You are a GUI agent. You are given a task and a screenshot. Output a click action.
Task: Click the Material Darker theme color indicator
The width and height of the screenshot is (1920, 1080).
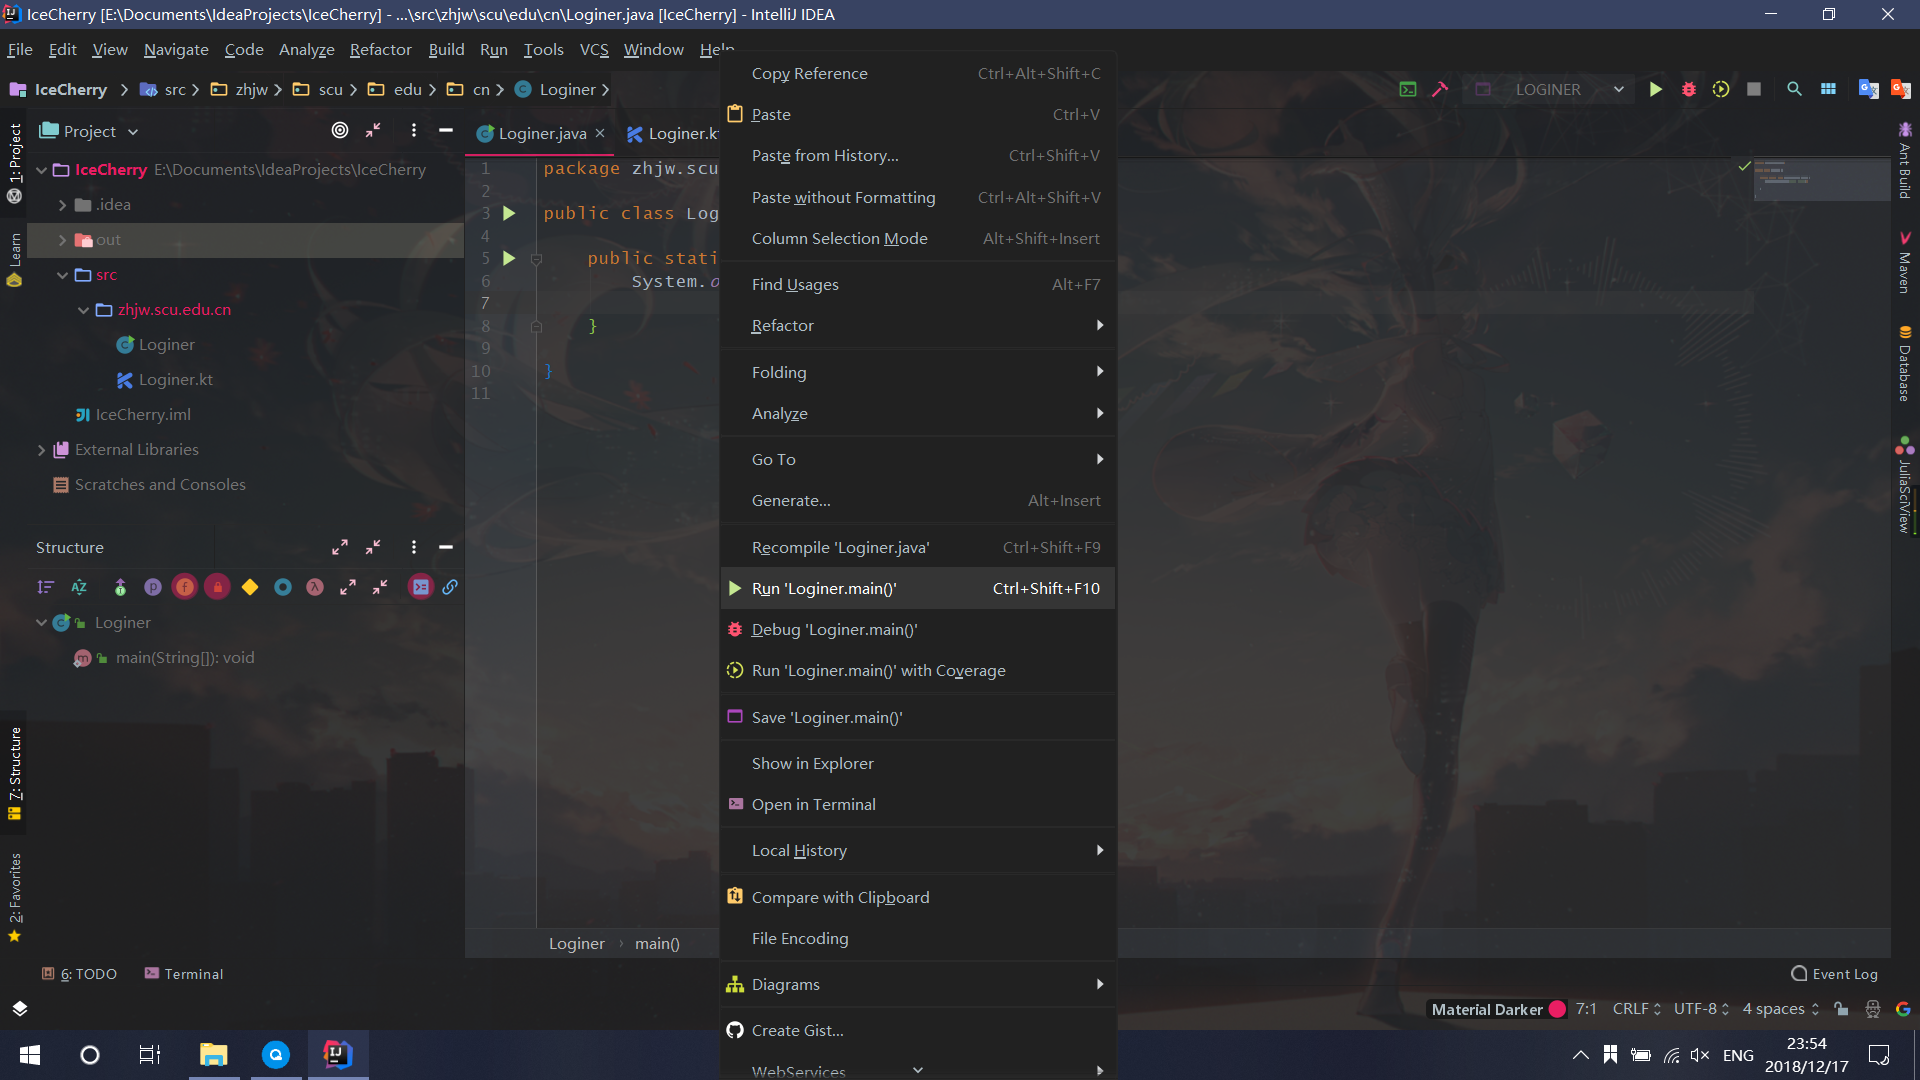[x=1557, y=1009]
